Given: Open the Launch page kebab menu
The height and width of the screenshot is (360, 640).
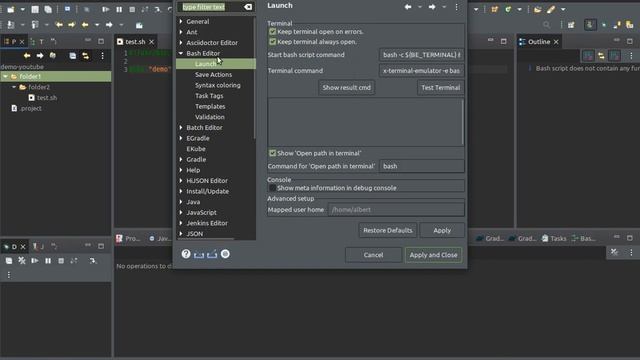Looking at the screenshot, I should coord(456,7).
